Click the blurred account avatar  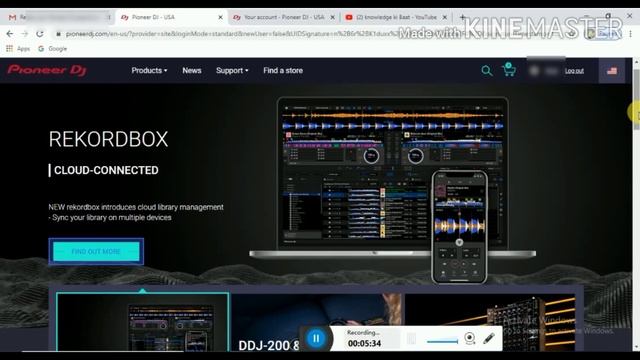[534, 71]
